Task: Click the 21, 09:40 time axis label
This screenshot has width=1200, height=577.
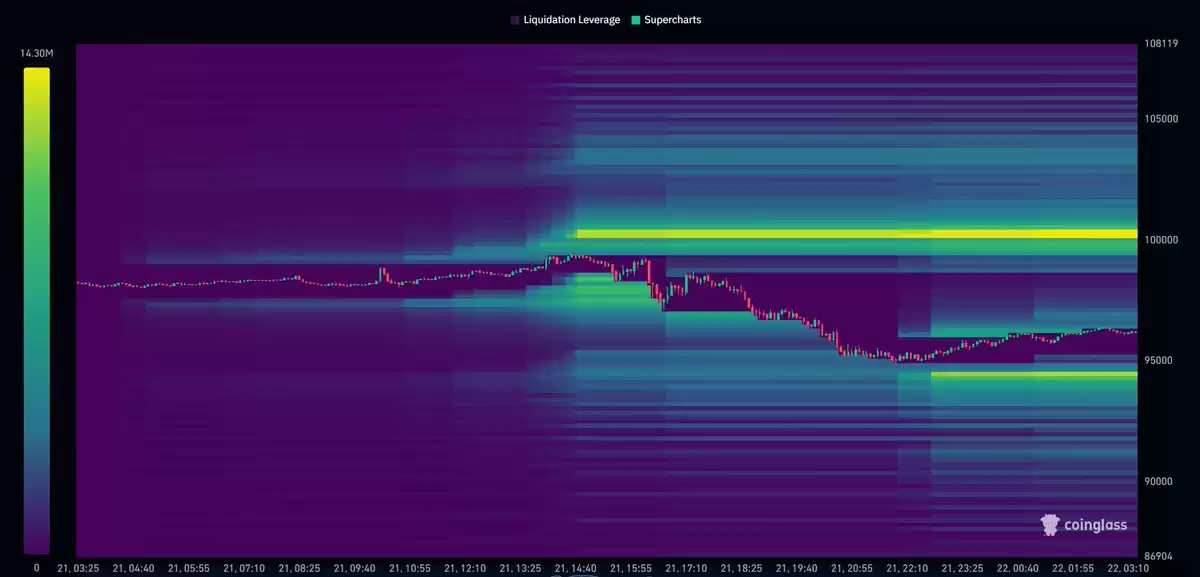Action: click(357, 568)
